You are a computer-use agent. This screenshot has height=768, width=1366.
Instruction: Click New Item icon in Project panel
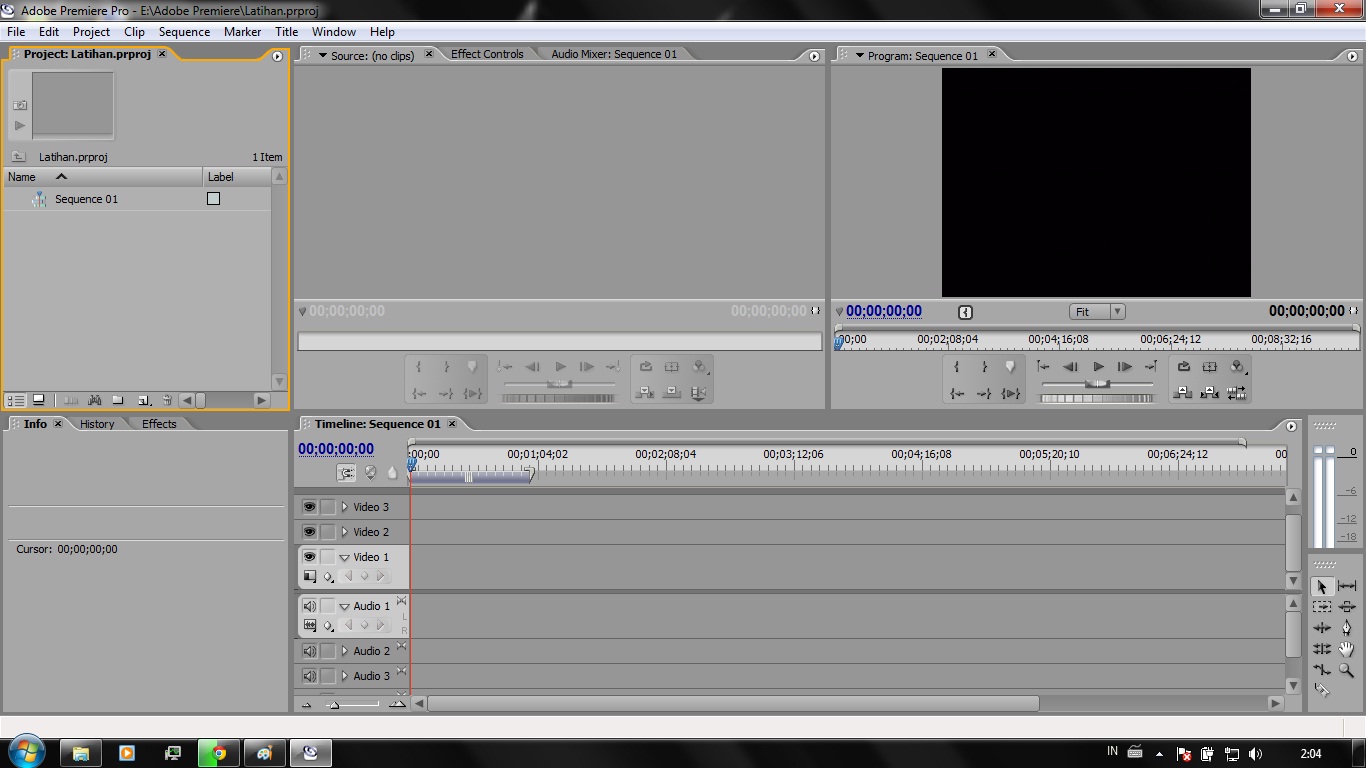[x=143, y=400]
